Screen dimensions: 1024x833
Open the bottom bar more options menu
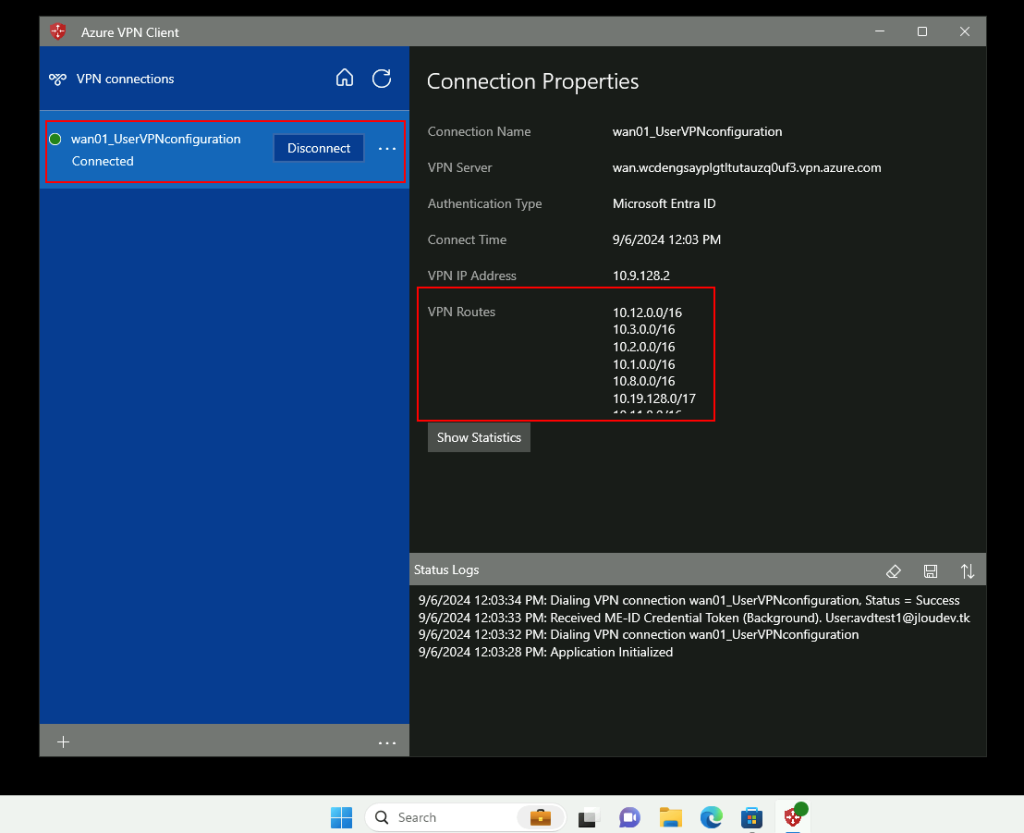387,742
